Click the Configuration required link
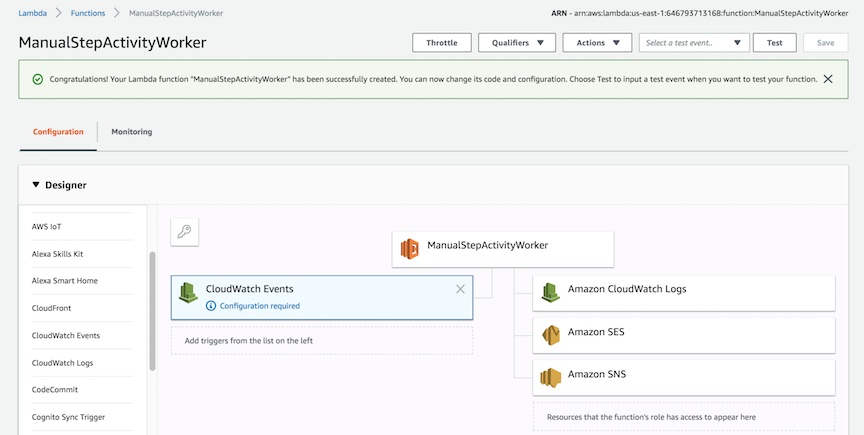Image resolution: width=864 pixels, height=435 pixels. click(260, 305)
